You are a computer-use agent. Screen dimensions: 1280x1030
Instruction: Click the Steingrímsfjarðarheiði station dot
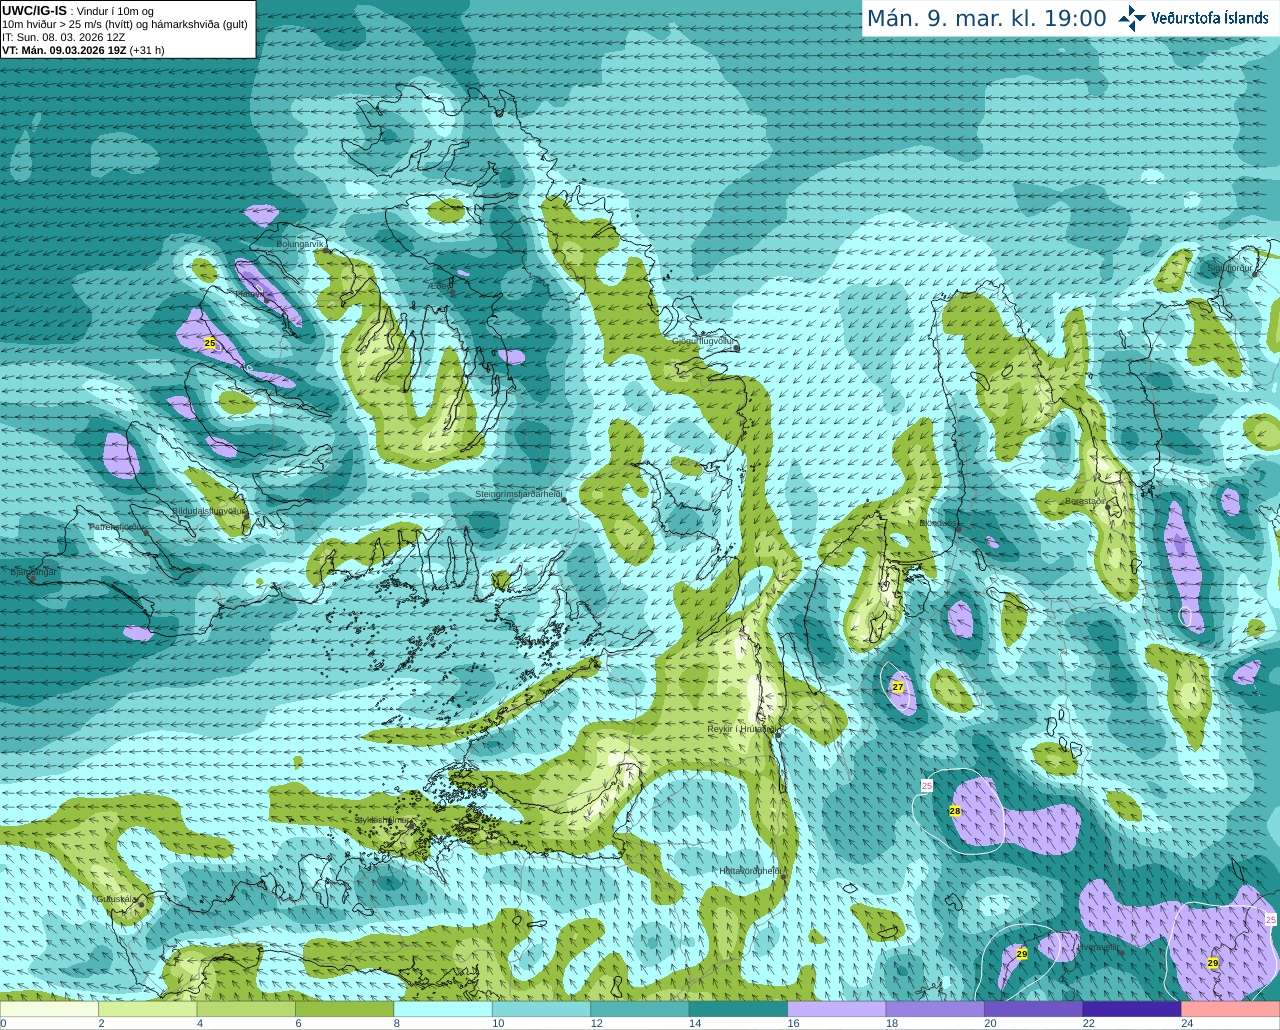point(564,499)
